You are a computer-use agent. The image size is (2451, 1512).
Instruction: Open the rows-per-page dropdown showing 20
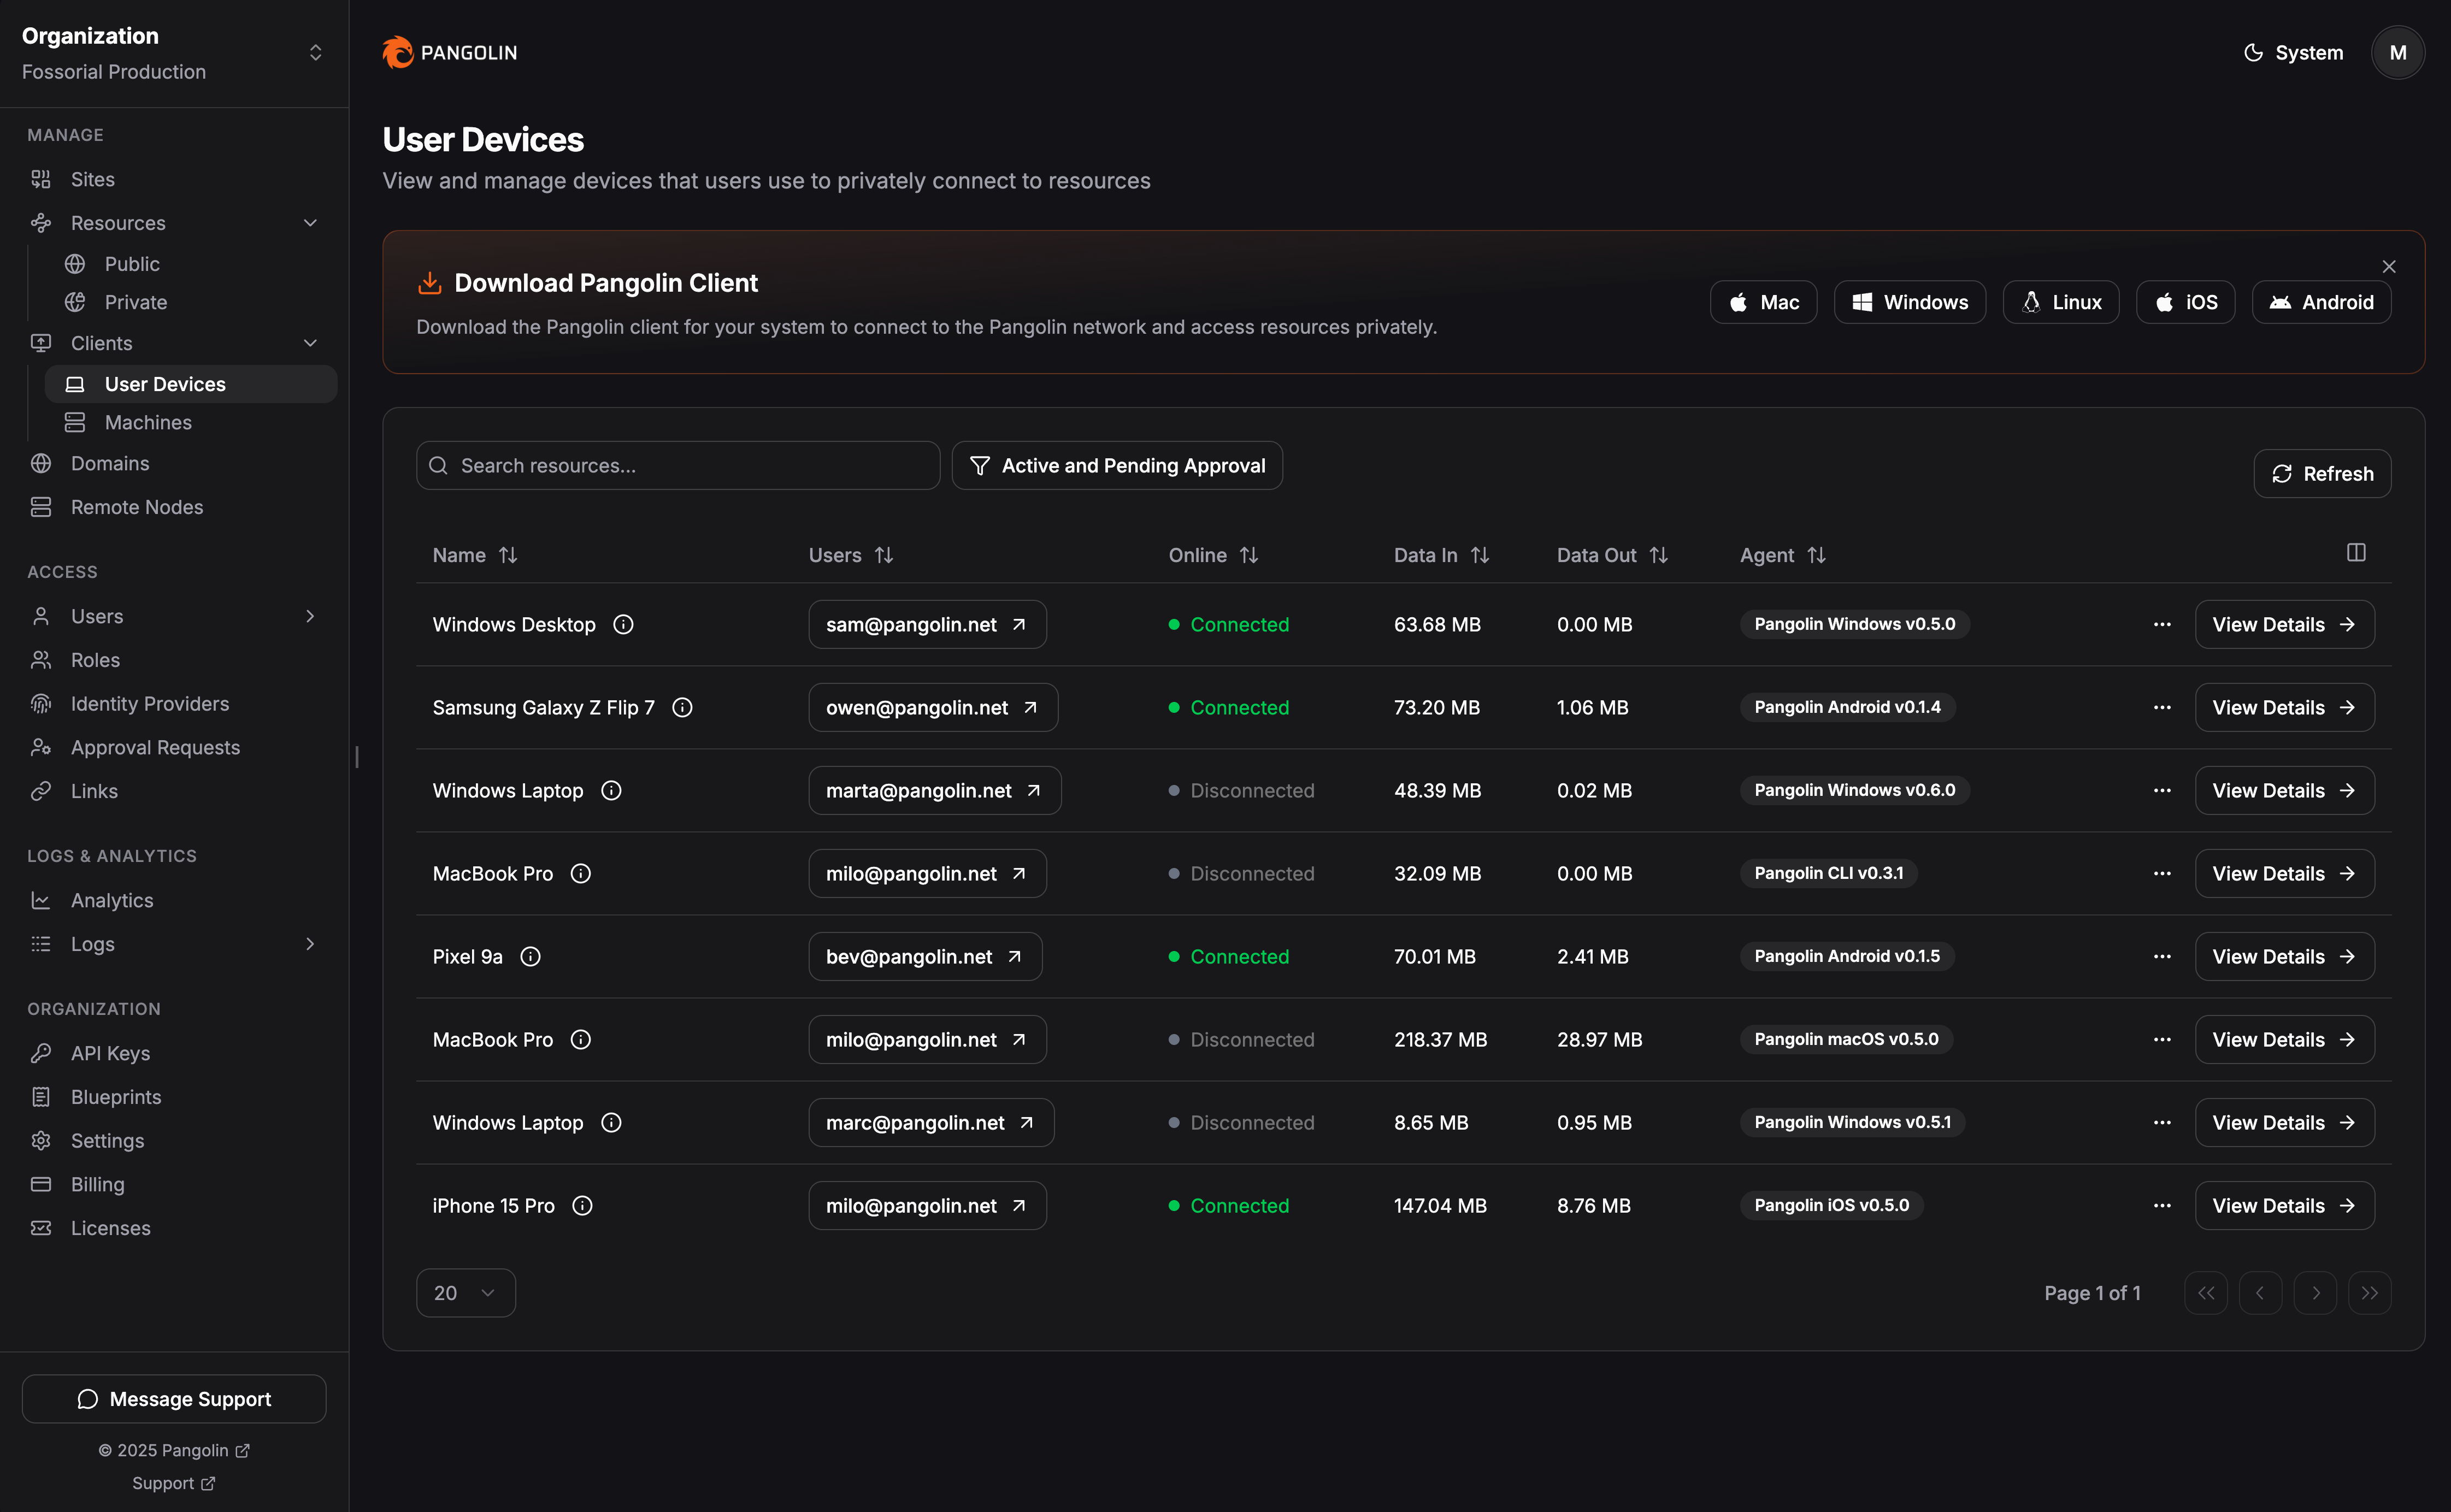point(465,1292)
